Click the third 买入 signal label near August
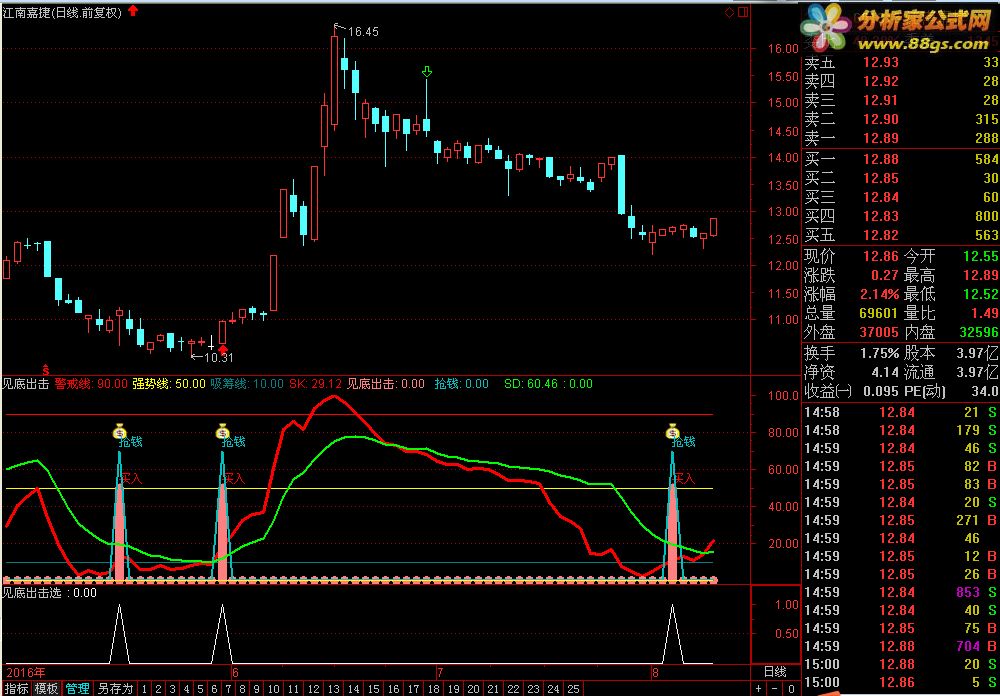The height and width of the screenshot is (696, 1000). coord(685,478)
